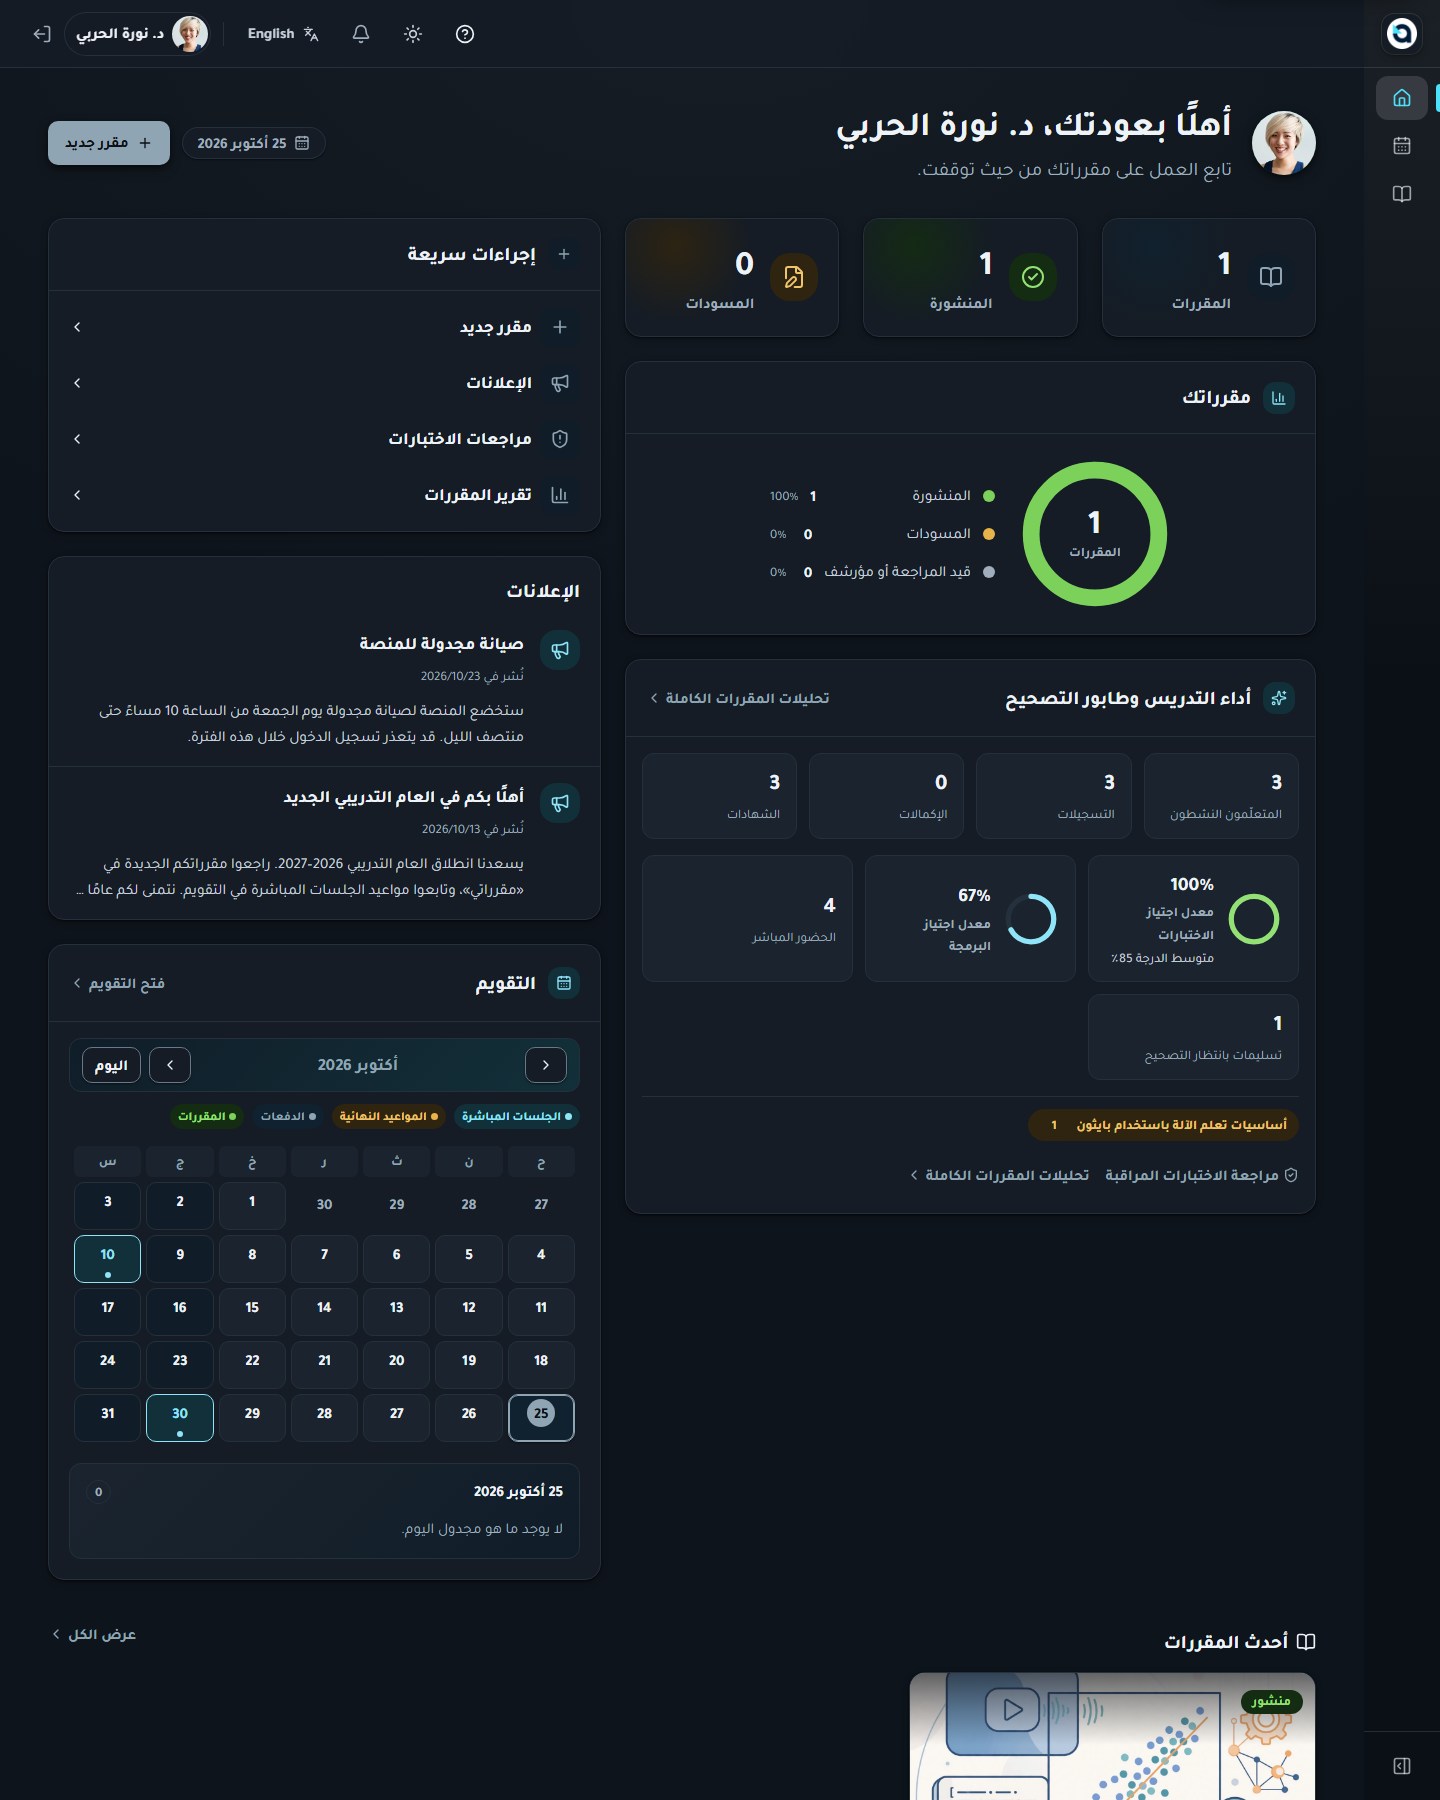Viewport: 1440px width, 1800px height.
Task: Open the courses book icon in sidebar
Action: 1401,194
